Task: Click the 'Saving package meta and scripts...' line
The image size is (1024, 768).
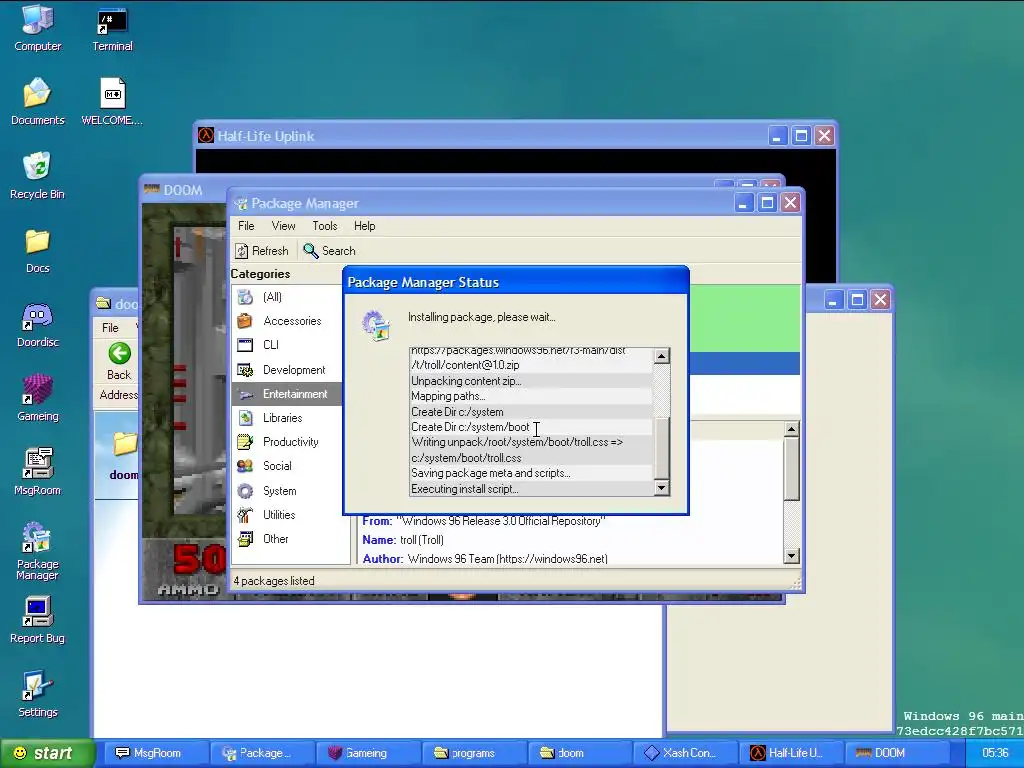Action: click(531, 473)
